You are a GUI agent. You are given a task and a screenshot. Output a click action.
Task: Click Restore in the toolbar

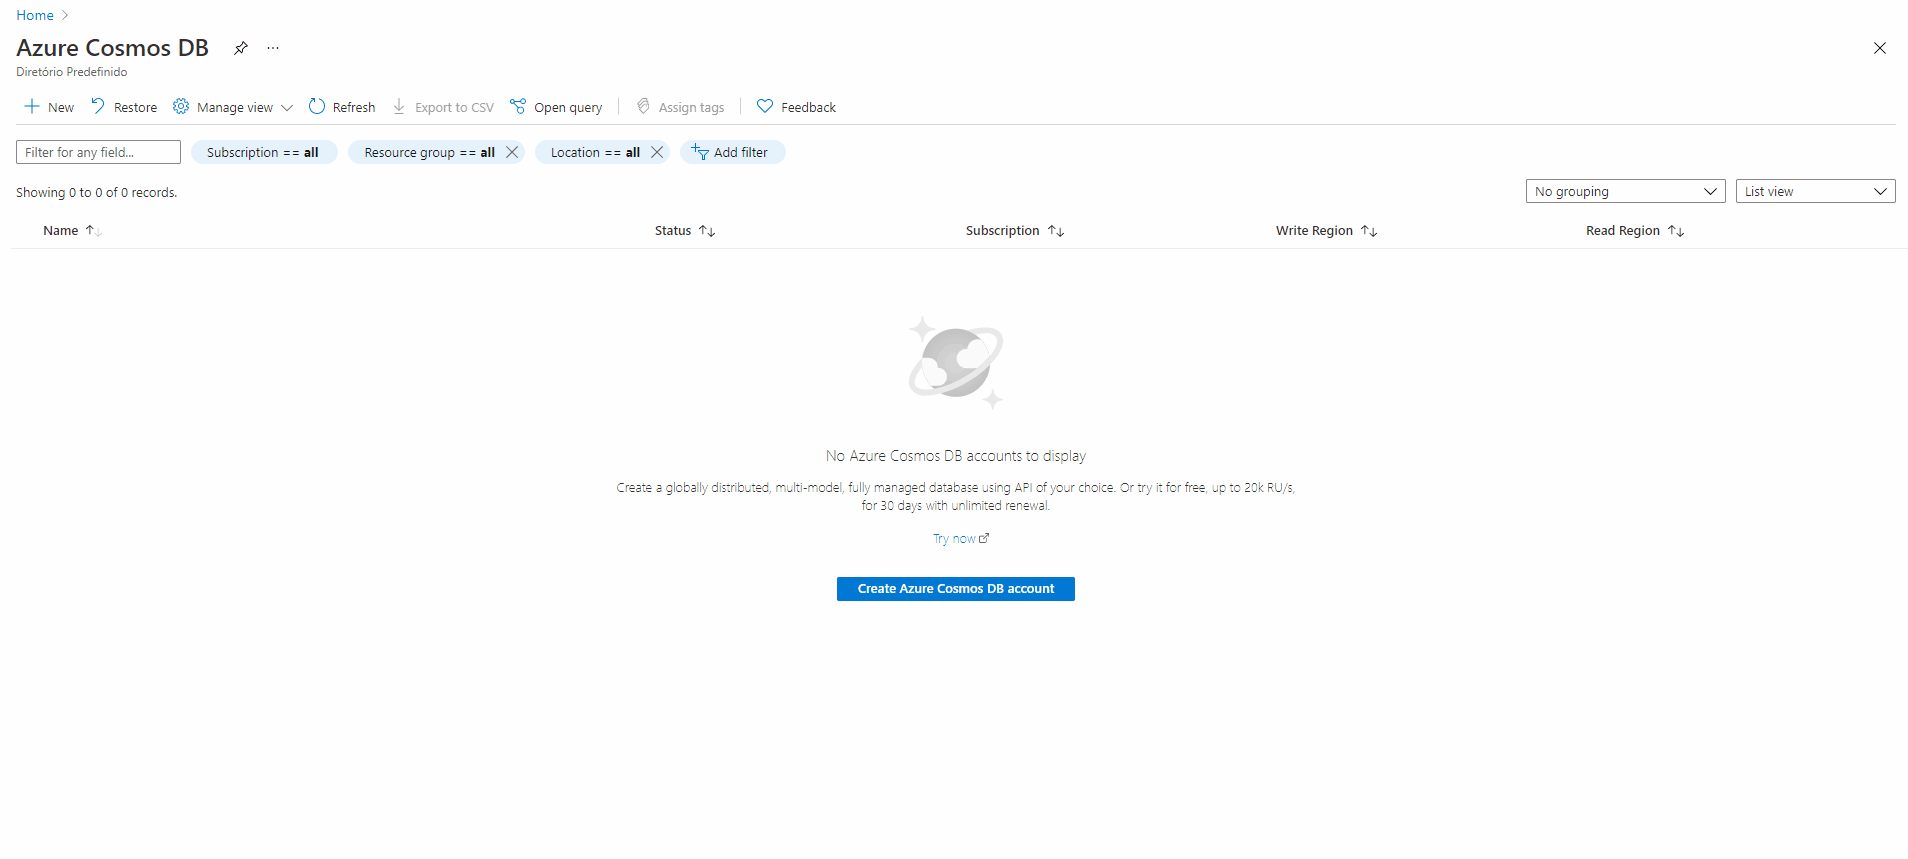(124, 107)
